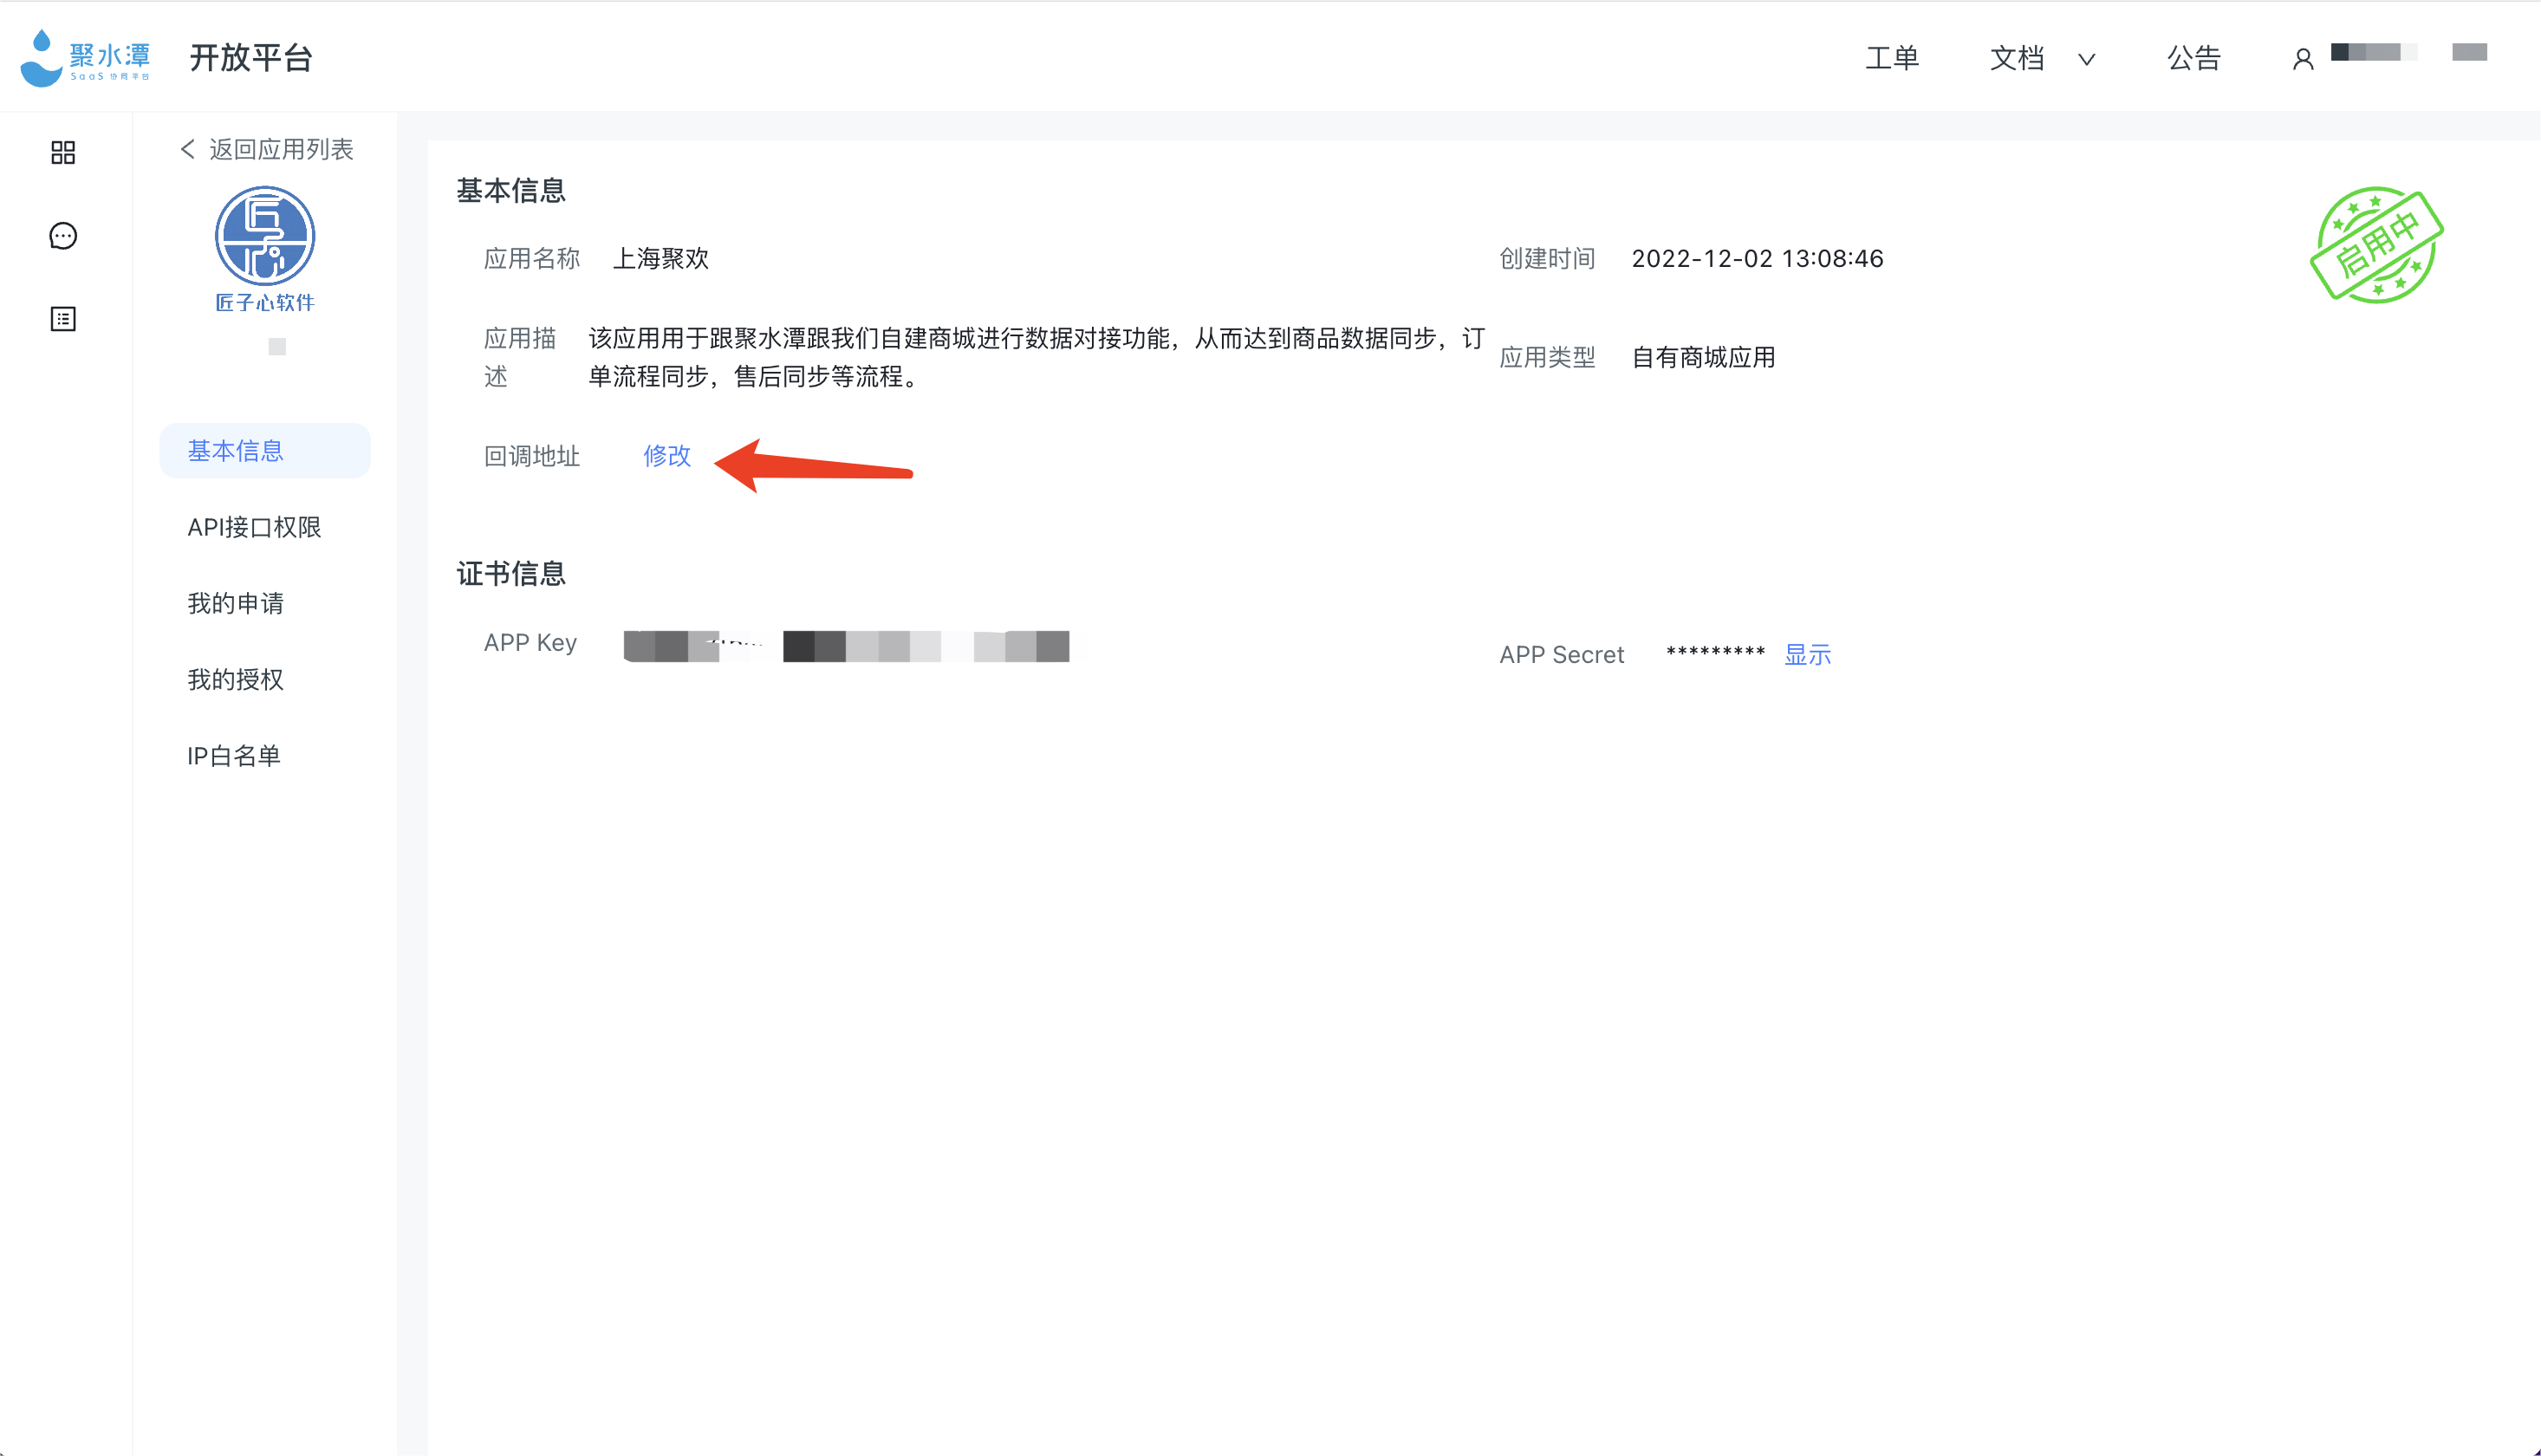Click the back arrow beside 返回应用列表

(x=188, y=150)
